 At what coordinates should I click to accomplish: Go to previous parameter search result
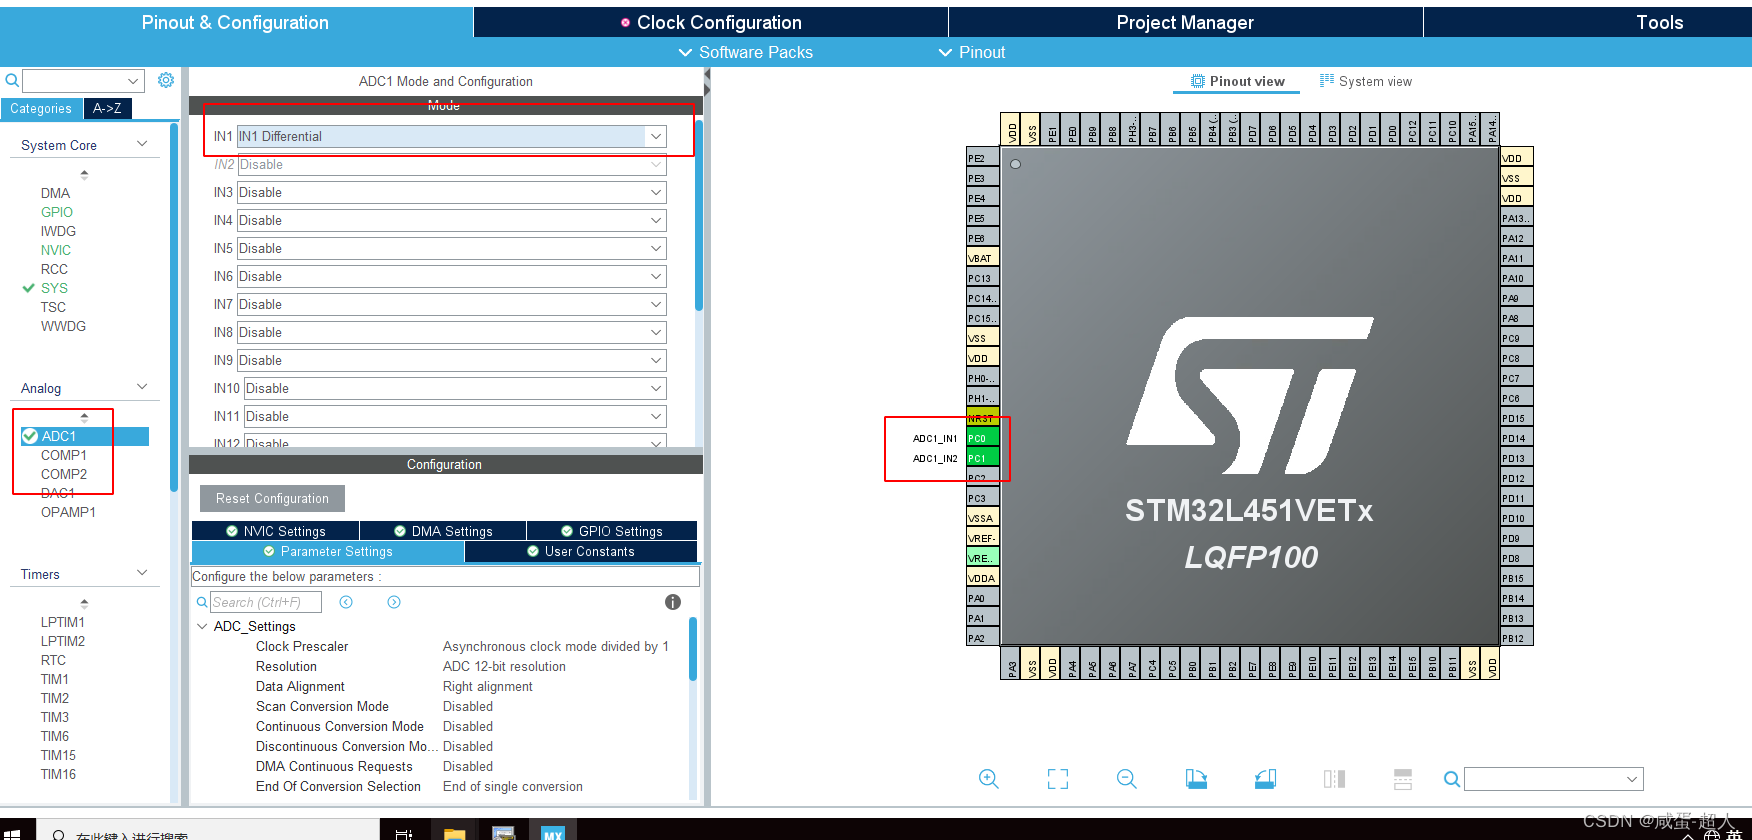coord(346,602)
